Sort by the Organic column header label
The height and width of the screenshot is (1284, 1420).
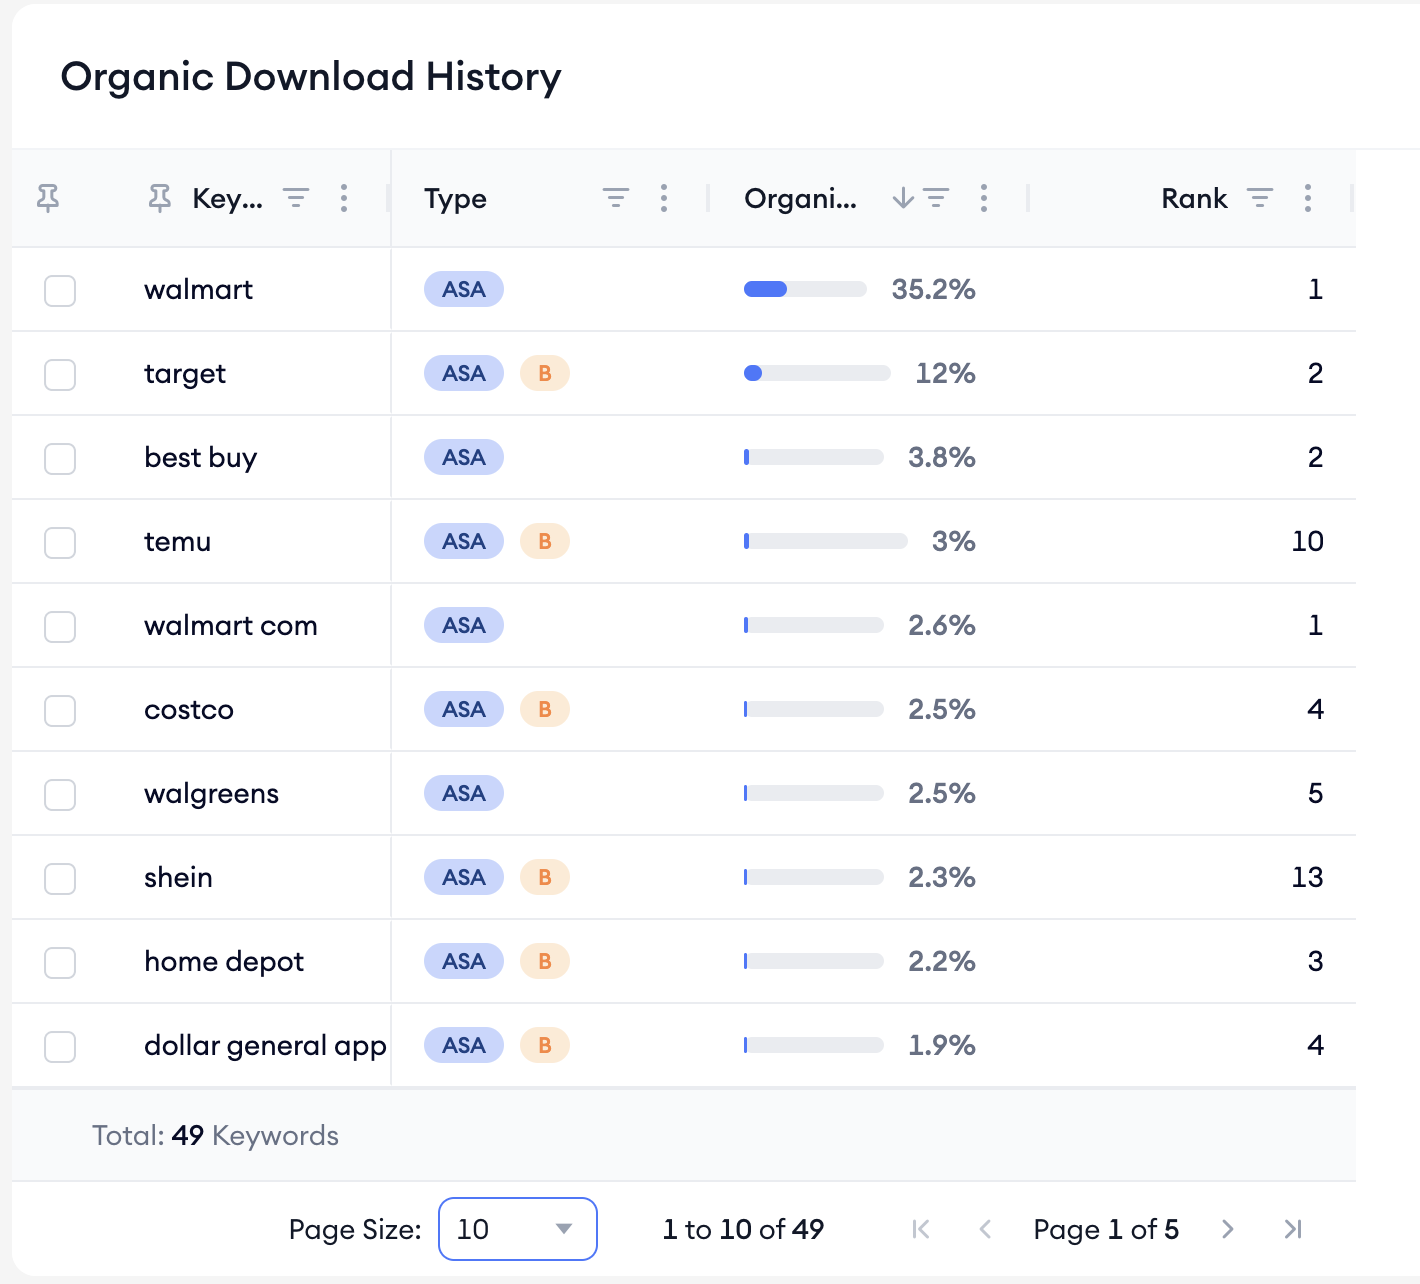coord(800,199)
